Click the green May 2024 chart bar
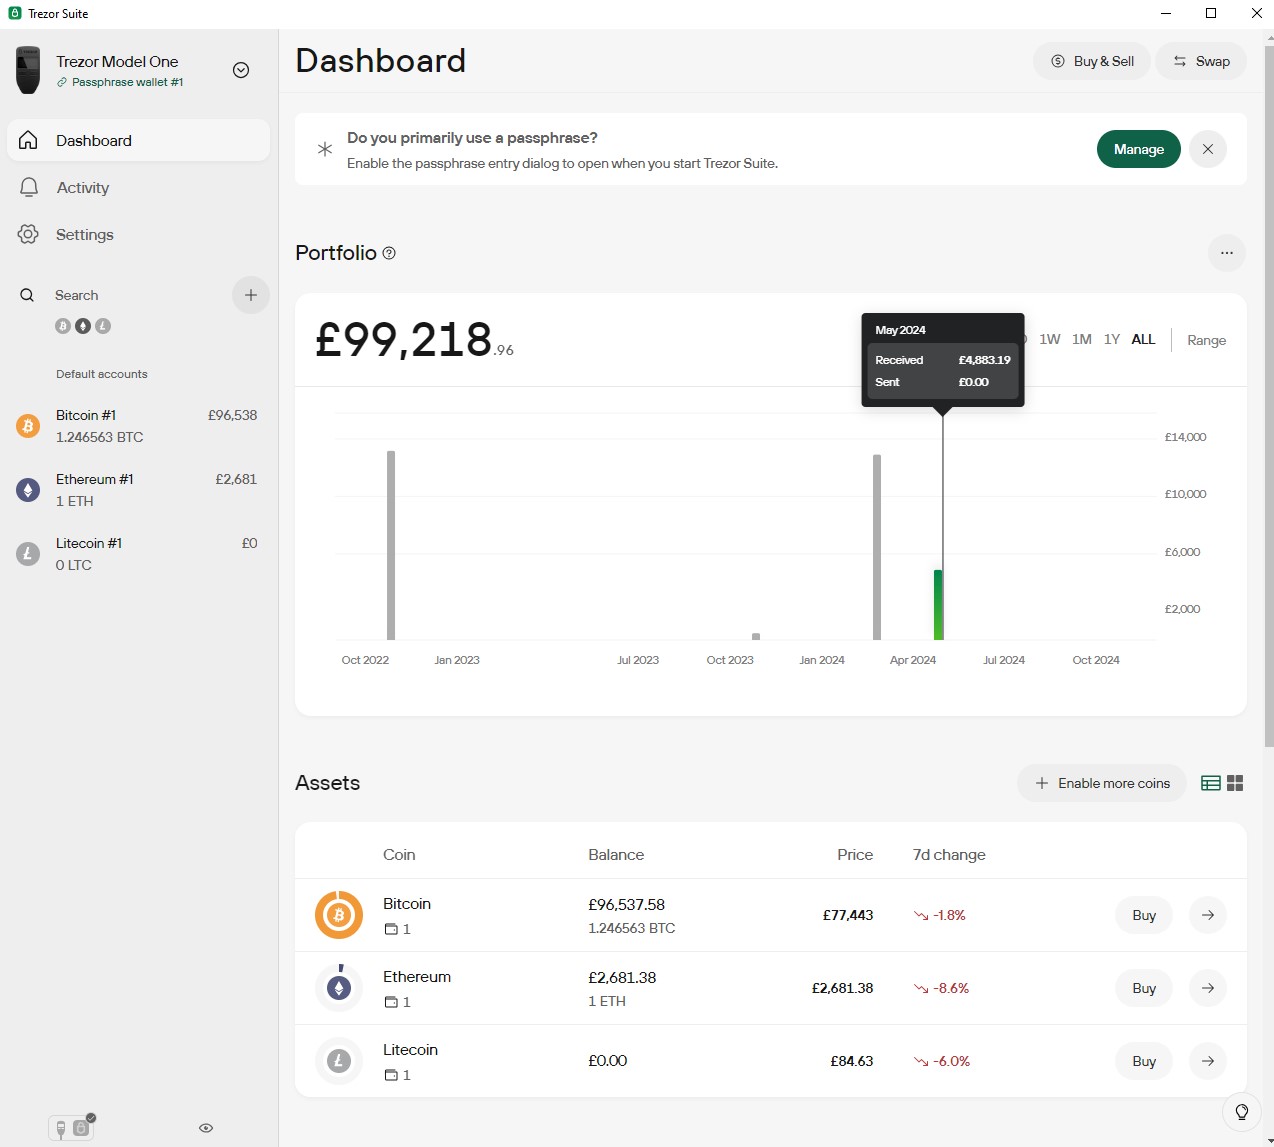Viewport: 1274px width, 1147px height. point(938,605)
